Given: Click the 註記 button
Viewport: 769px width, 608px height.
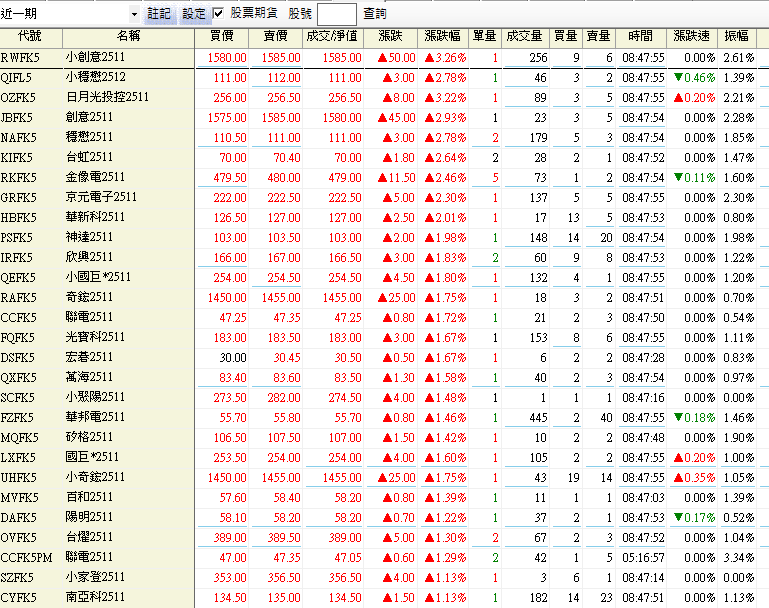Looking at the screenshot, I should 159,14.
